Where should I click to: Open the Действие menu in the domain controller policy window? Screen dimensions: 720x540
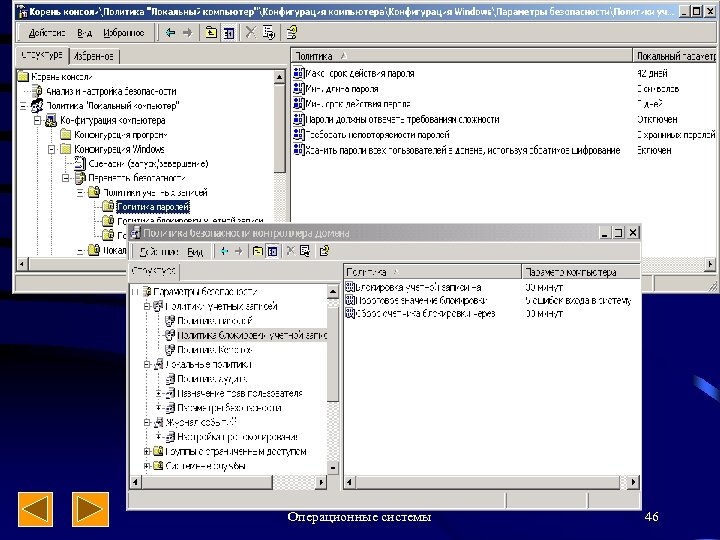[158, 252]
